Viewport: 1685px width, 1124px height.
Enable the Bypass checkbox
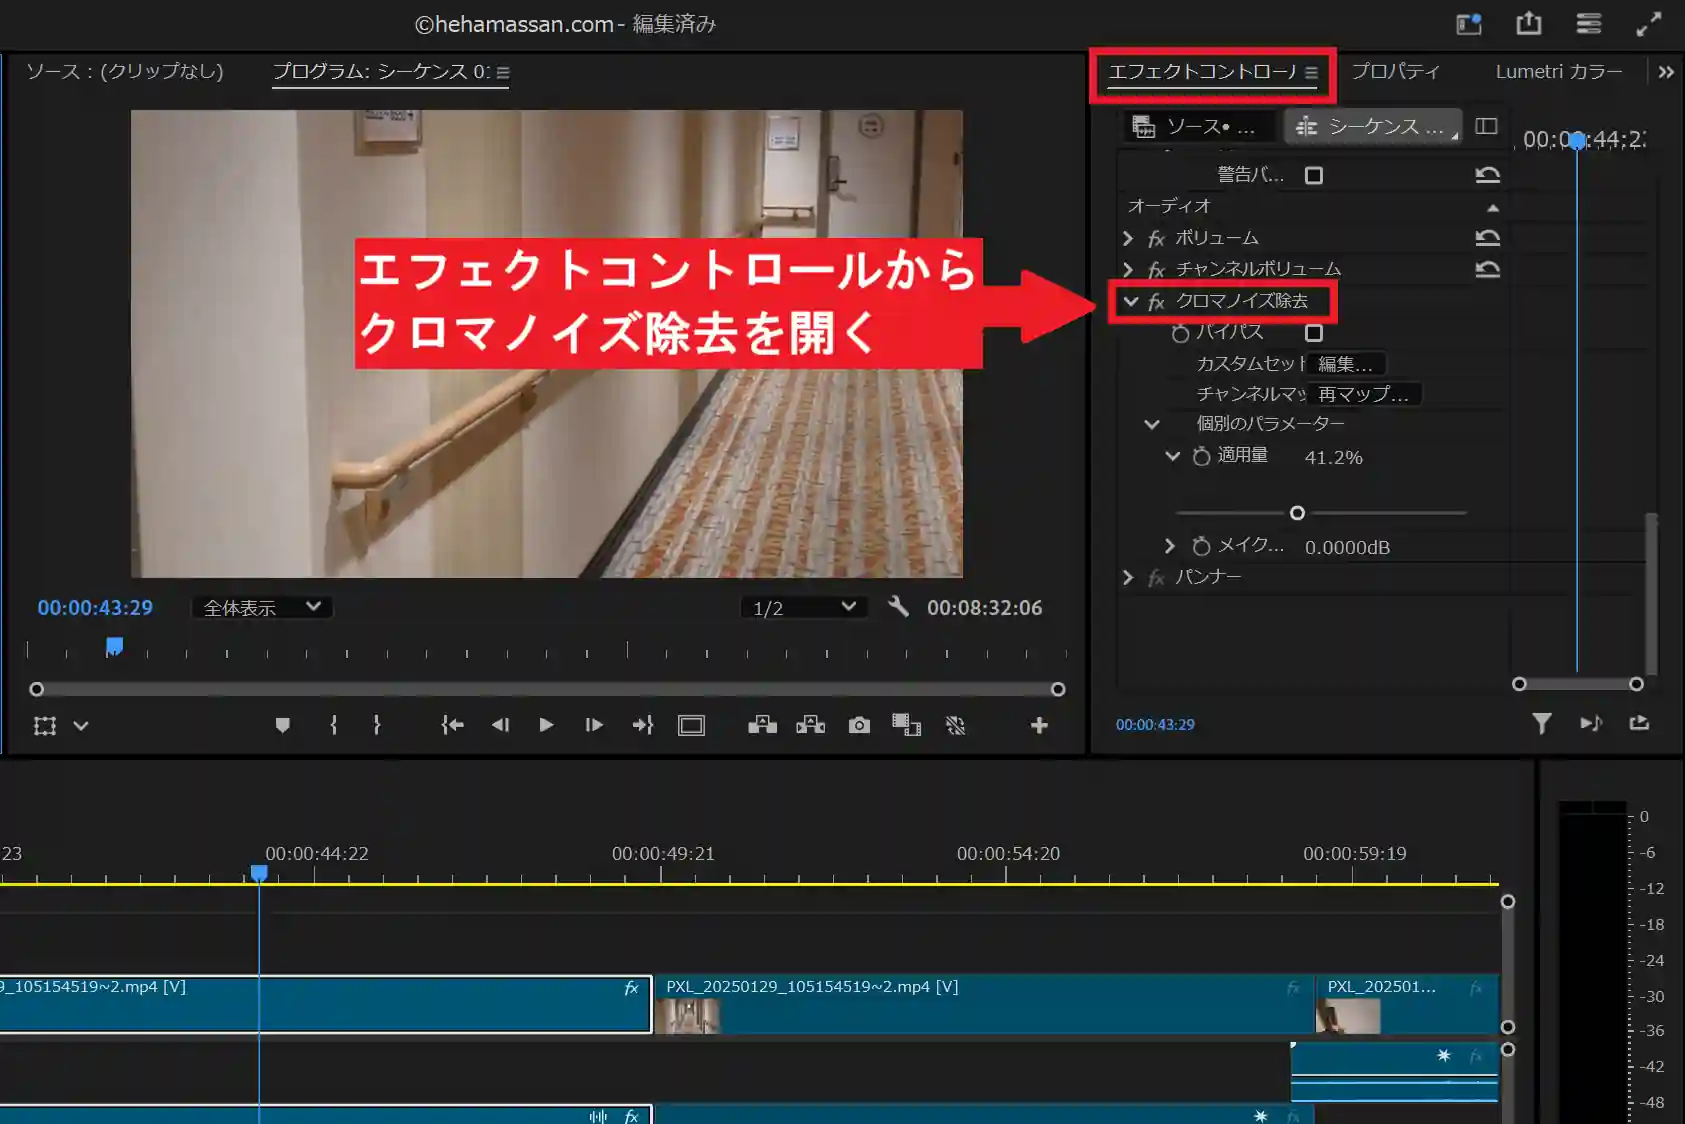tap(1314, 332)
